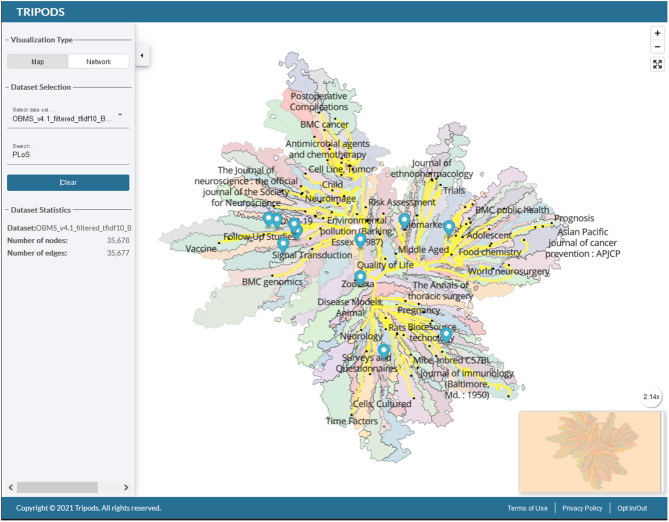Screen dimensions: 669x522
Task: Open the Terms of Use link
Action: coord(527,508)
